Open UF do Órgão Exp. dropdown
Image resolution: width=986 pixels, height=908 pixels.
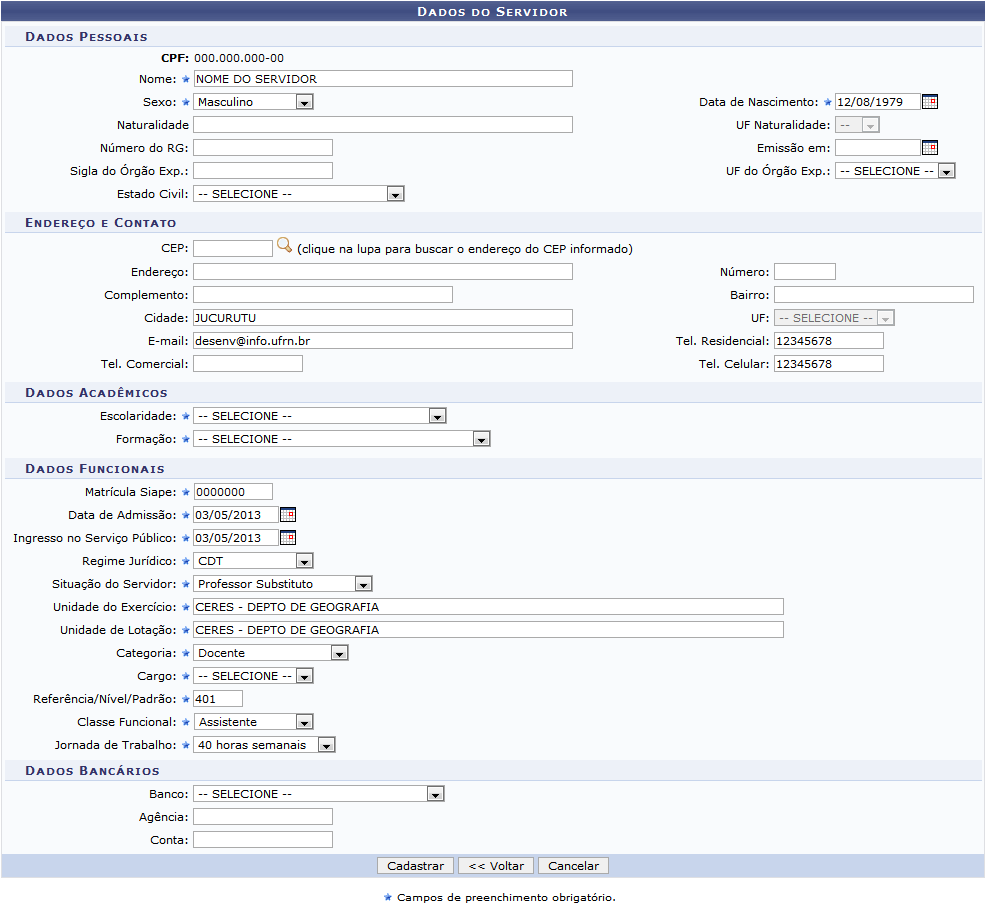[x=894, y=171]
